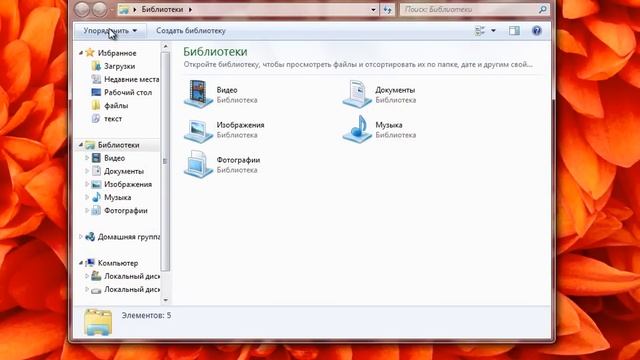The height and width of the screenshot is (360, 640).
Task: Open the Упорядочить menu
Action: [110, 31]
